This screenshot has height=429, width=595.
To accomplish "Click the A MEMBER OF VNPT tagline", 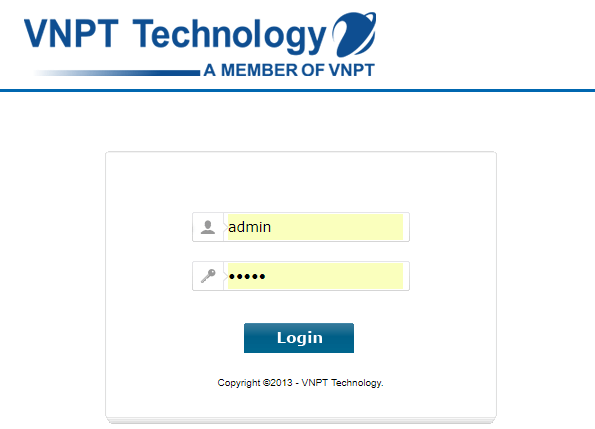I will (x=289, y=70).
